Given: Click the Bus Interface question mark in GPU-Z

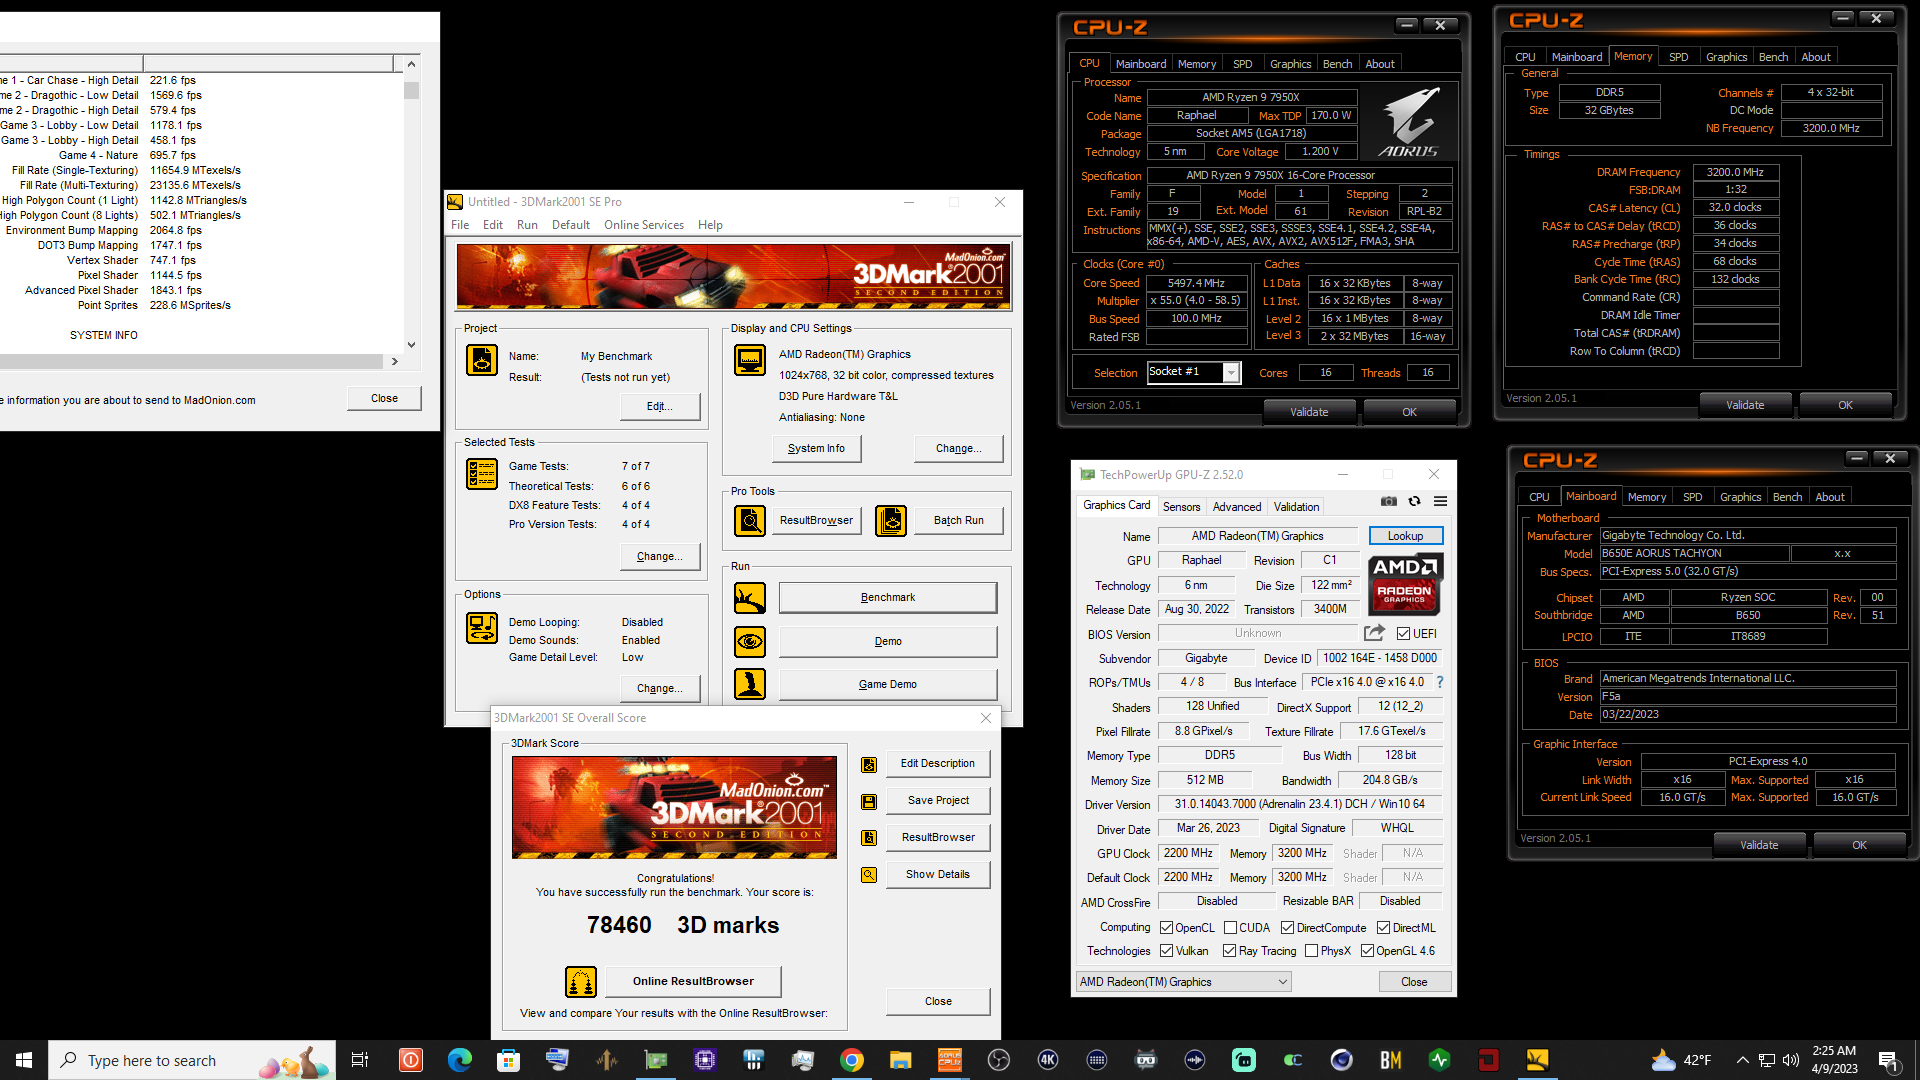Looking at the screenshot, I should click(1440, 682).
